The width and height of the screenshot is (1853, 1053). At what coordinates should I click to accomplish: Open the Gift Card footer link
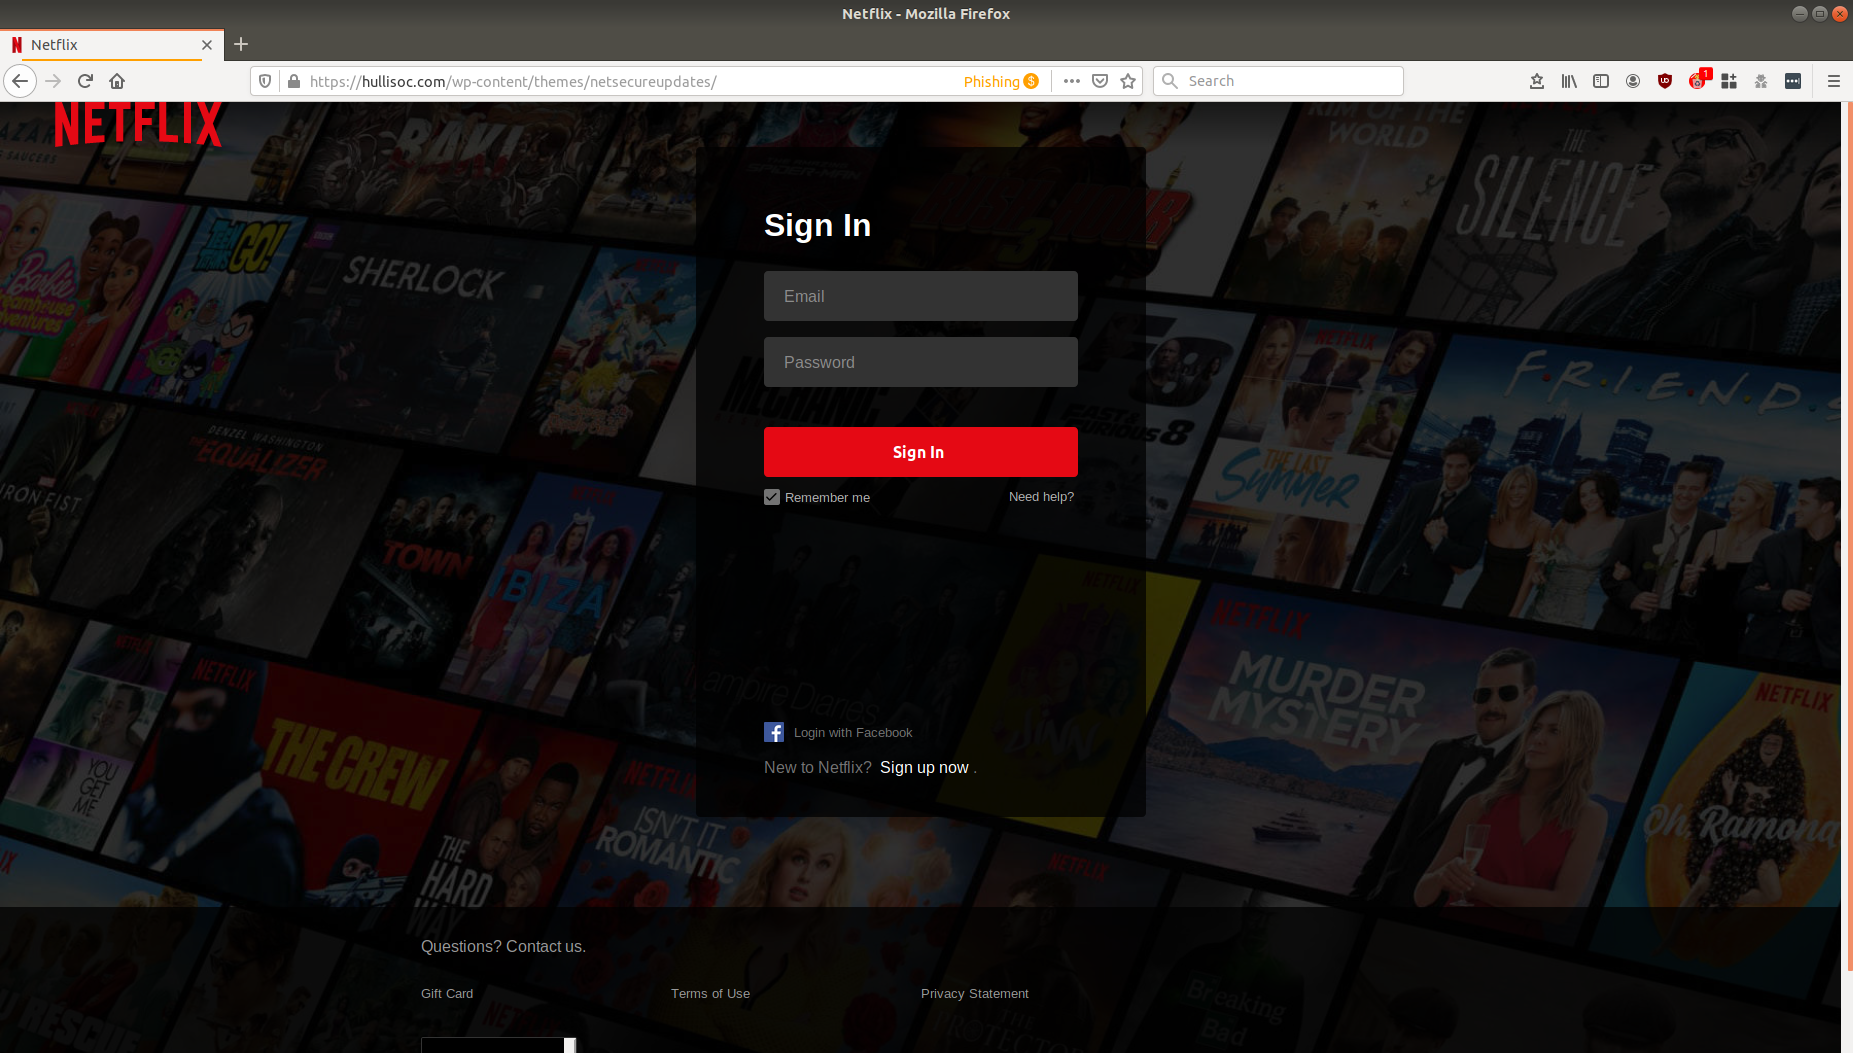[x=447, y=994]
